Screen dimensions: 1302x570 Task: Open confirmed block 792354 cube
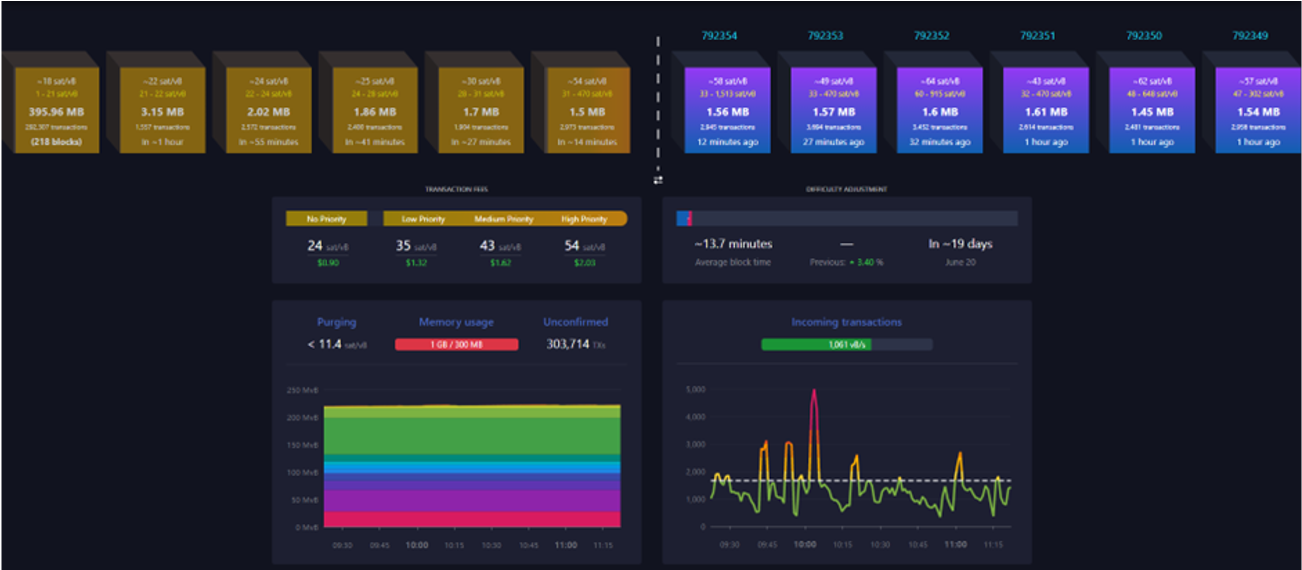pos(727,110)
